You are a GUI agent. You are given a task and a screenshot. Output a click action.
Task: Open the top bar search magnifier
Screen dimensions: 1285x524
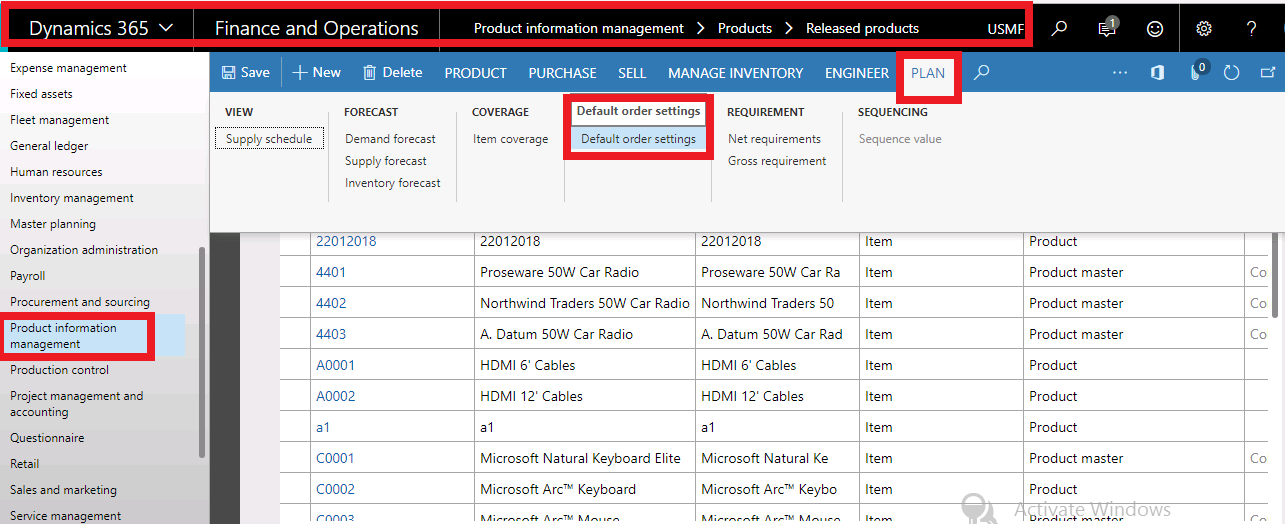[x=1058, y=29]
